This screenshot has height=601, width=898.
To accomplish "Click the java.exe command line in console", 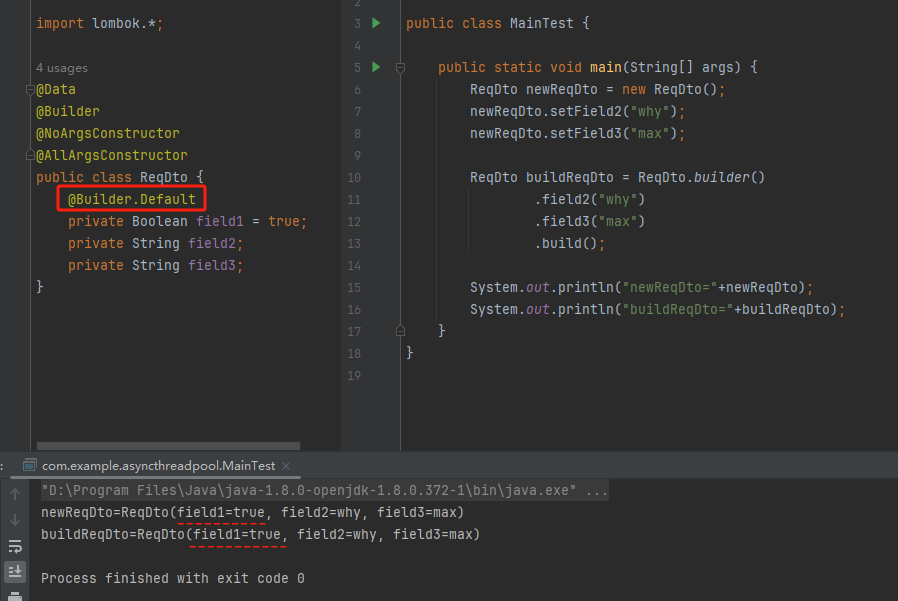I will (x=324, y=490).
